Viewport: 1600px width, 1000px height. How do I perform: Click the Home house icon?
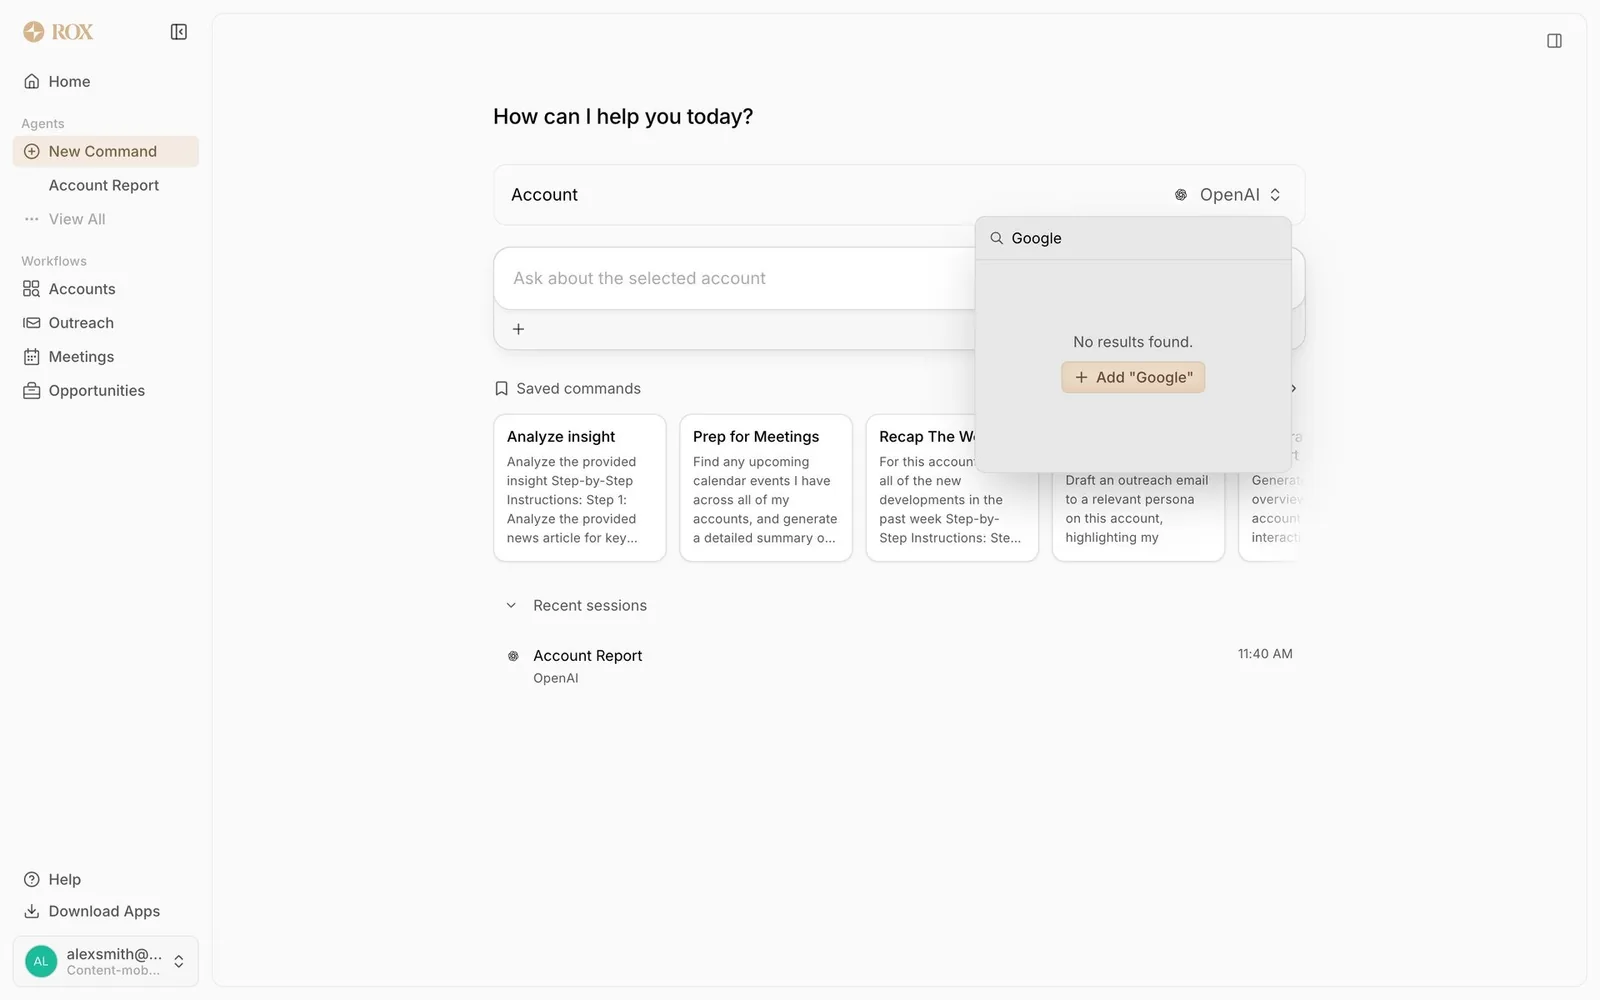click(32, 82)
